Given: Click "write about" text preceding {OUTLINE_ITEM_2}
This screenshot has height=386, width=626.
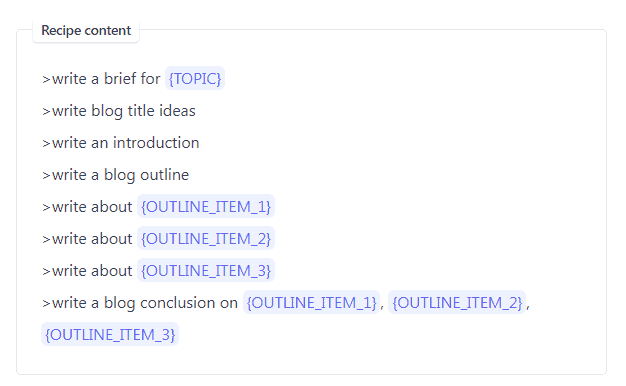Looking at the screenshot, I should pos(92,238).
